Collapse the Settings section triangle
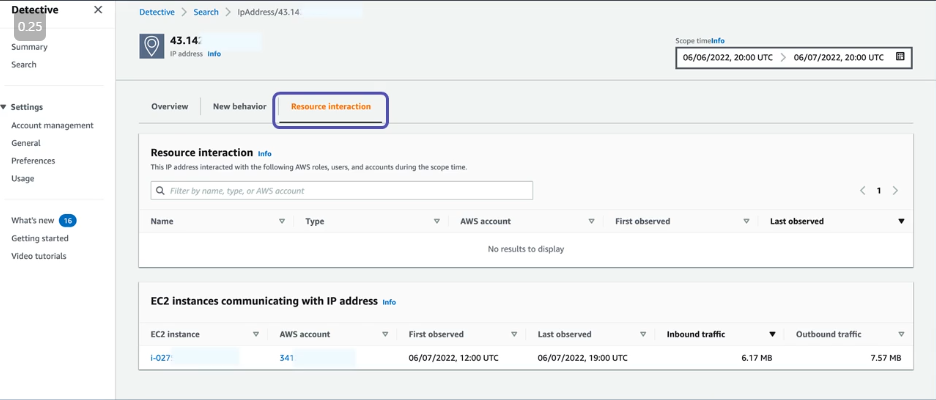 click(x=4, y=107)
